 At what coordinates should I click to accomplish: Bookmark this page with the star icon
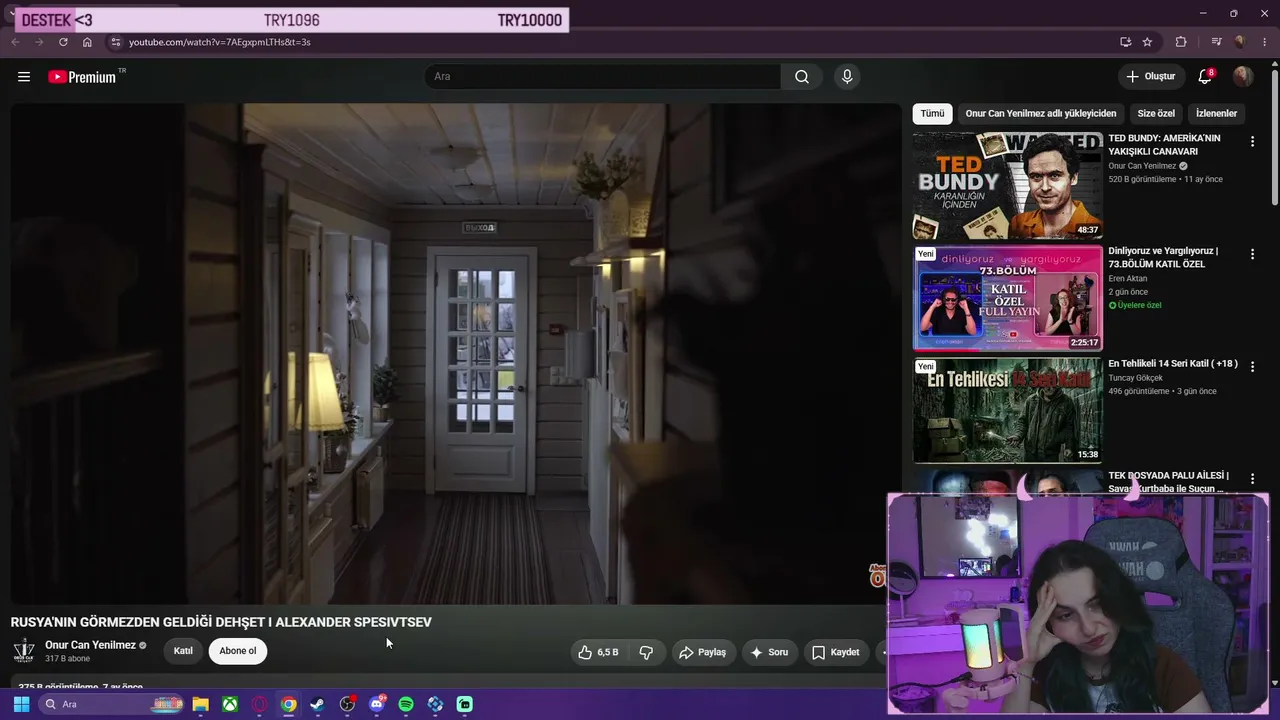coord(1147,42)
